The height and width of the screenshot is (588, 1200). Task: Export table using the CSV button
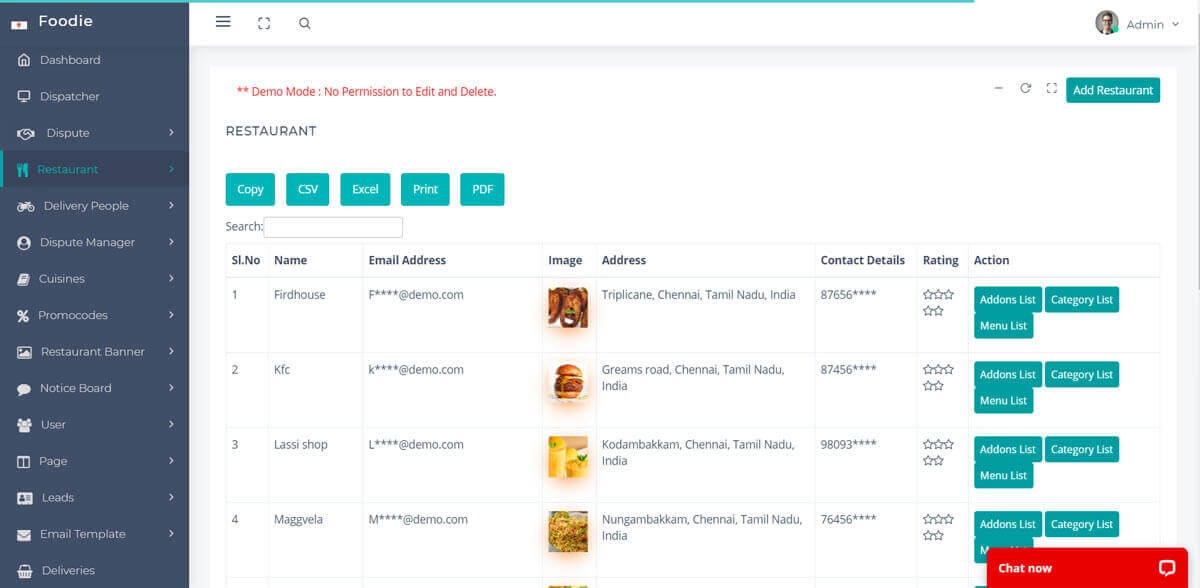[x=308, y=189]
